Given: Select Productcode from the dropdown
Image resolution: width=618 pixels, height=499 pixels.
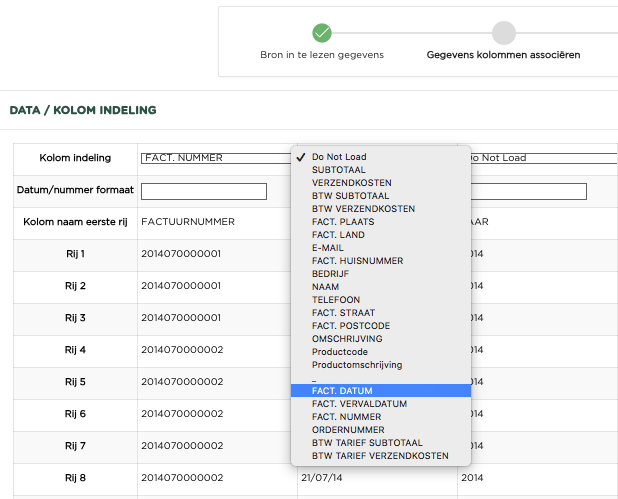Looking at the screenshot, I should 341,352.
